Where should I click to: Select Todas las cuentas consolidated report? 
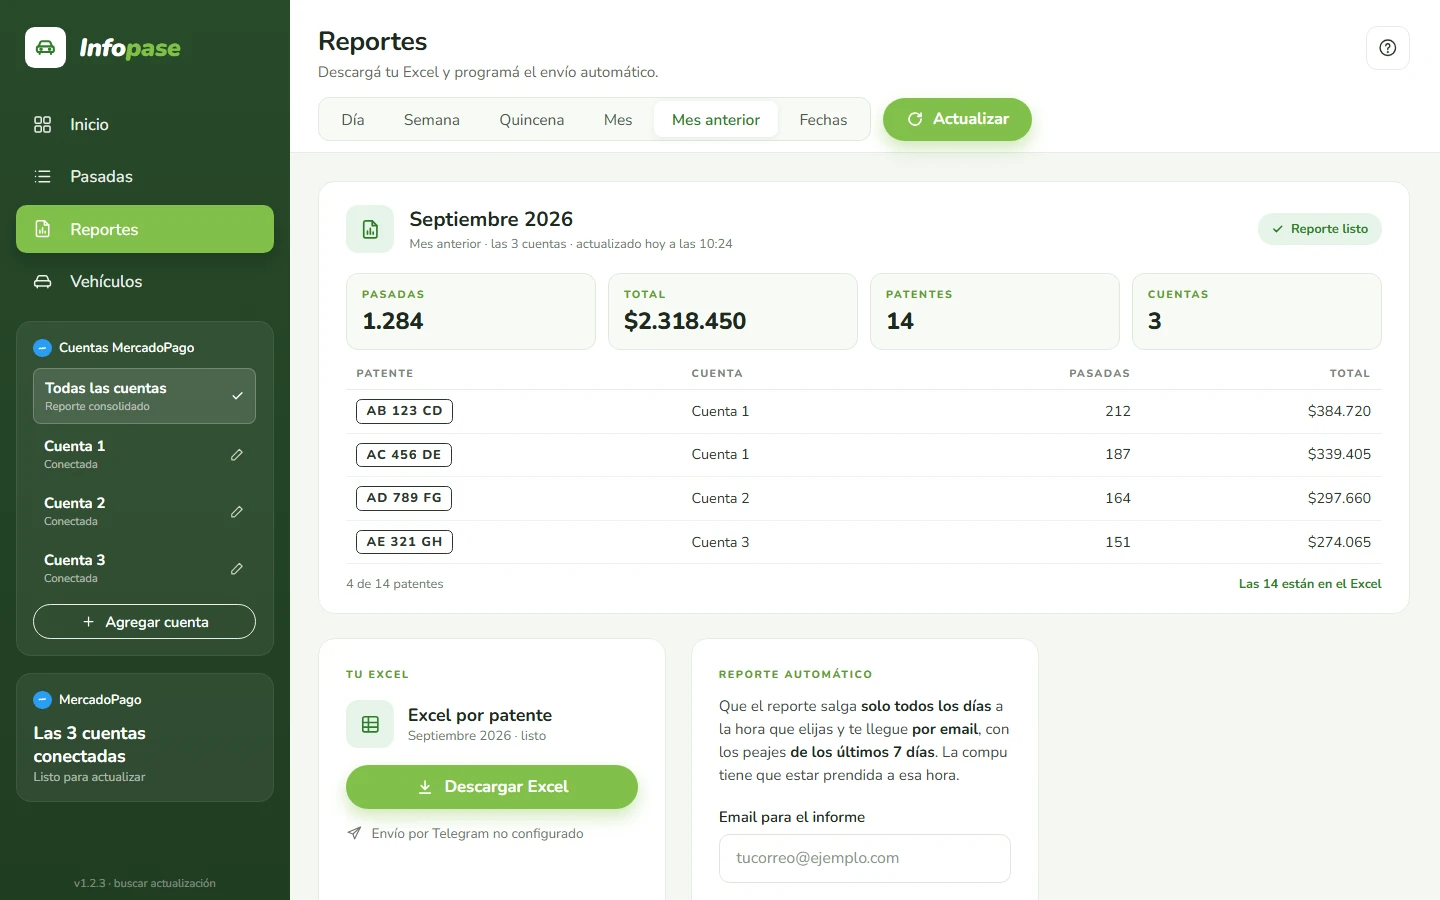tap(145, 396)
